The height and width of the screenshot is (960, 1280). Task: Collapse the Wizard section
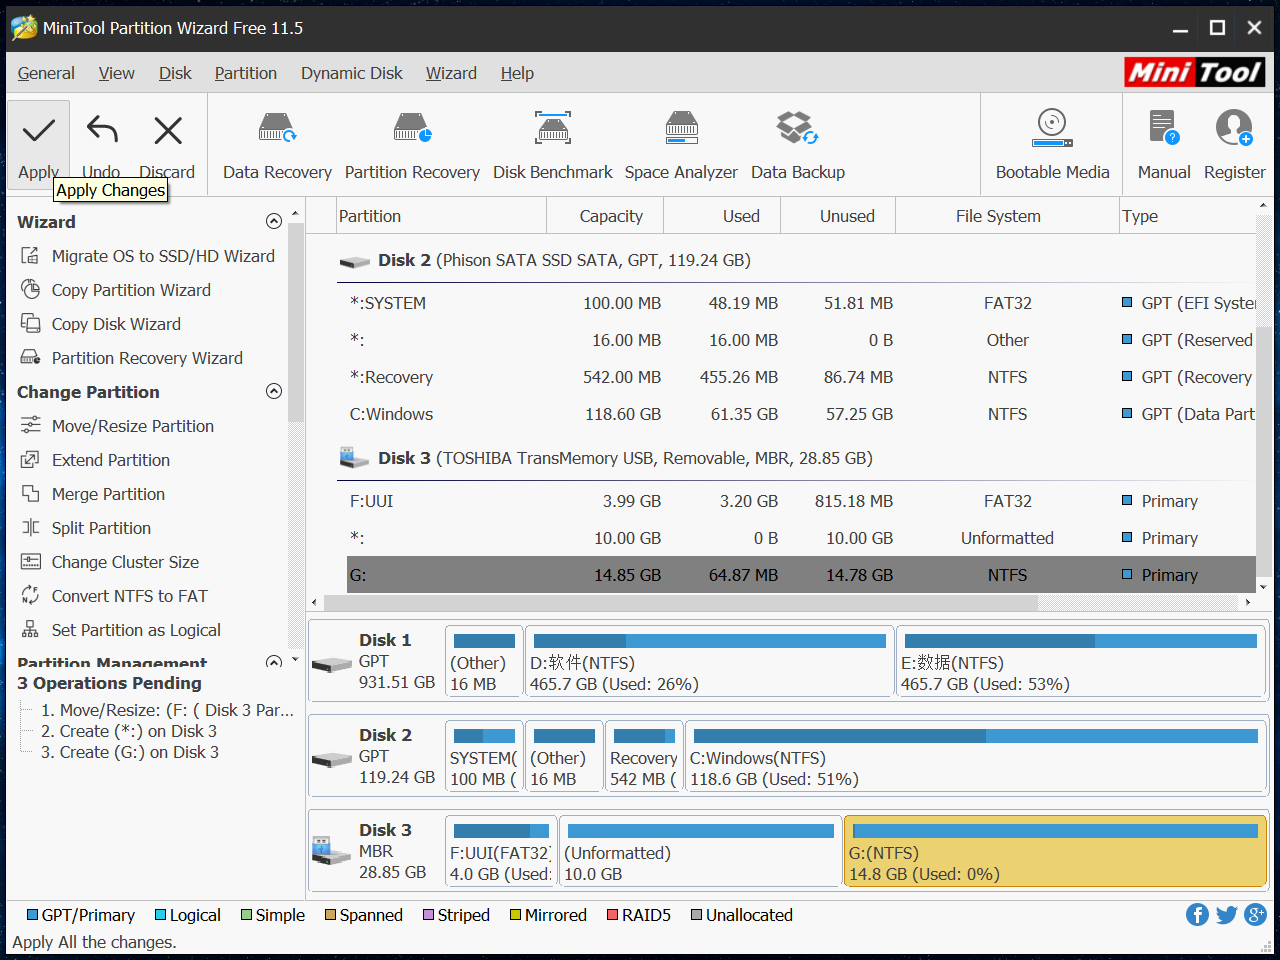pos(274,222)
